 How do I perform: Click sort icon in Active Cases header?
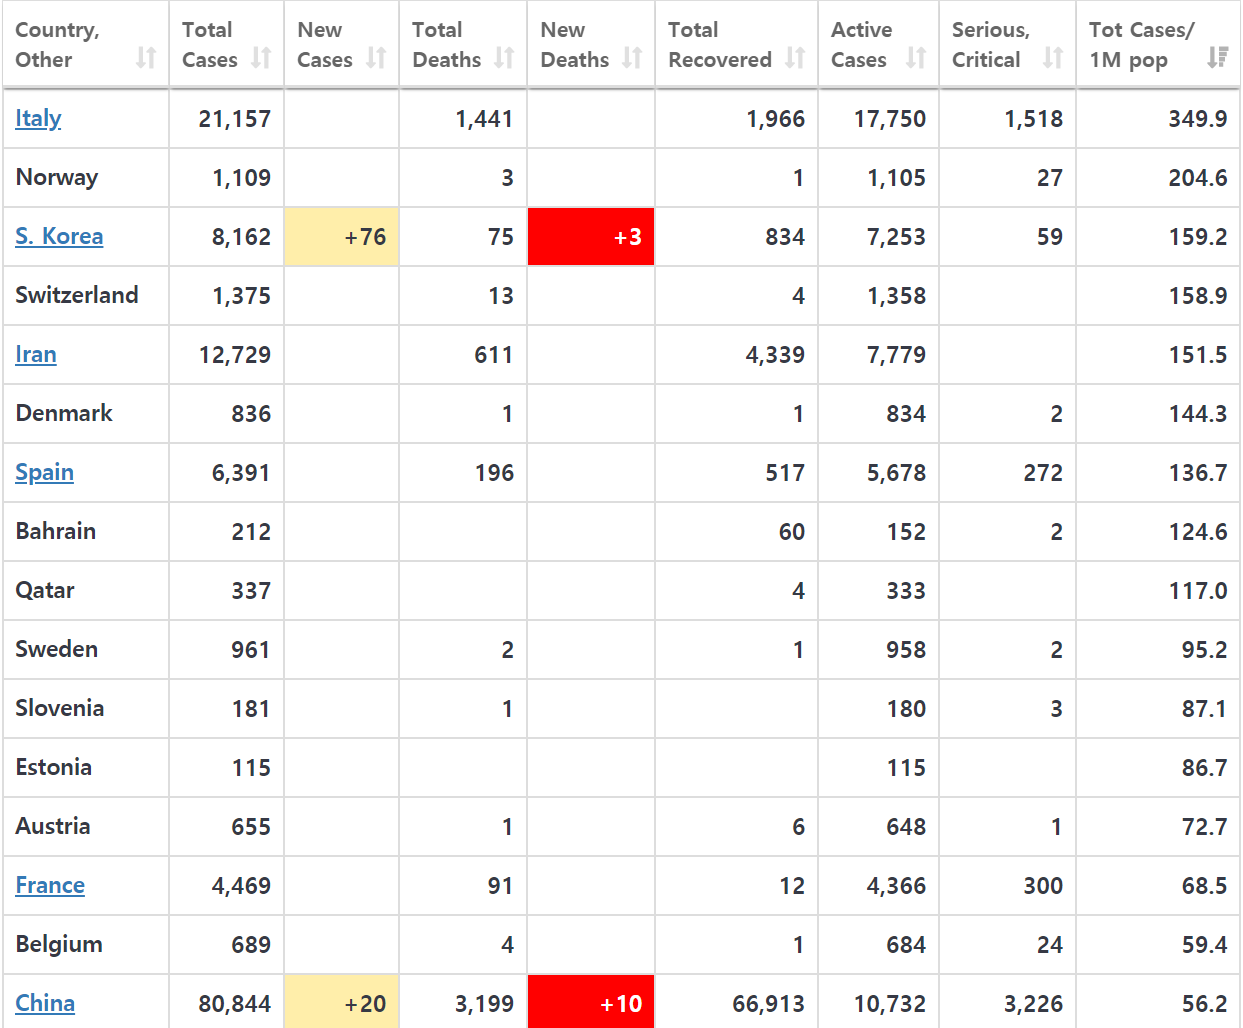916,58
